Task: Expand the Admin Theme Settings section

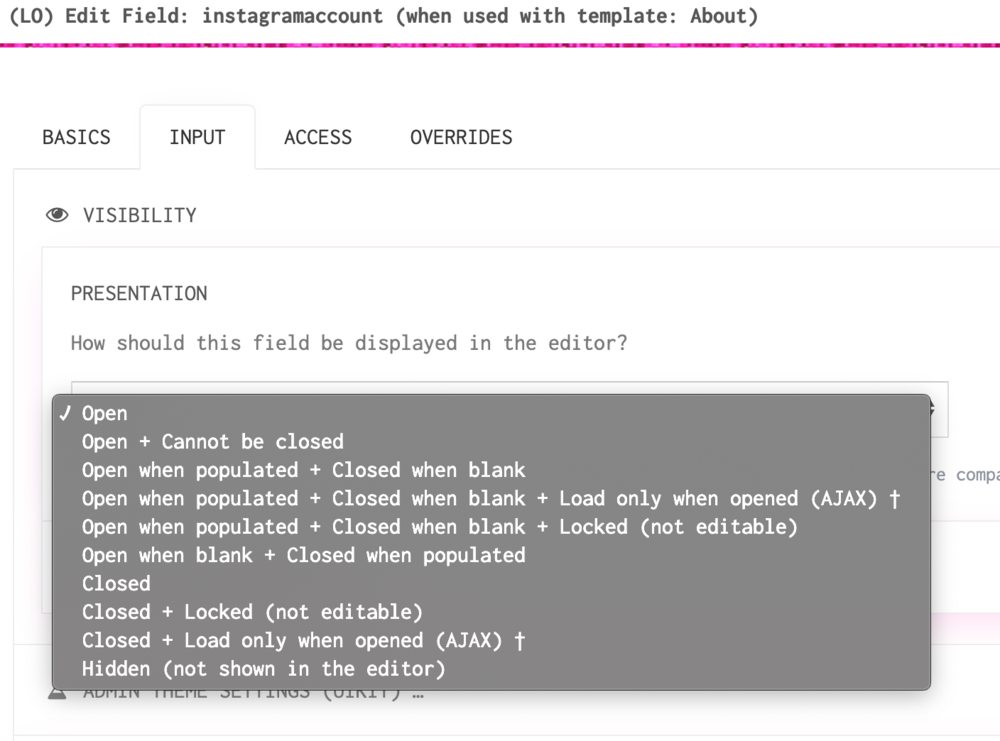Action: (252, 693)
